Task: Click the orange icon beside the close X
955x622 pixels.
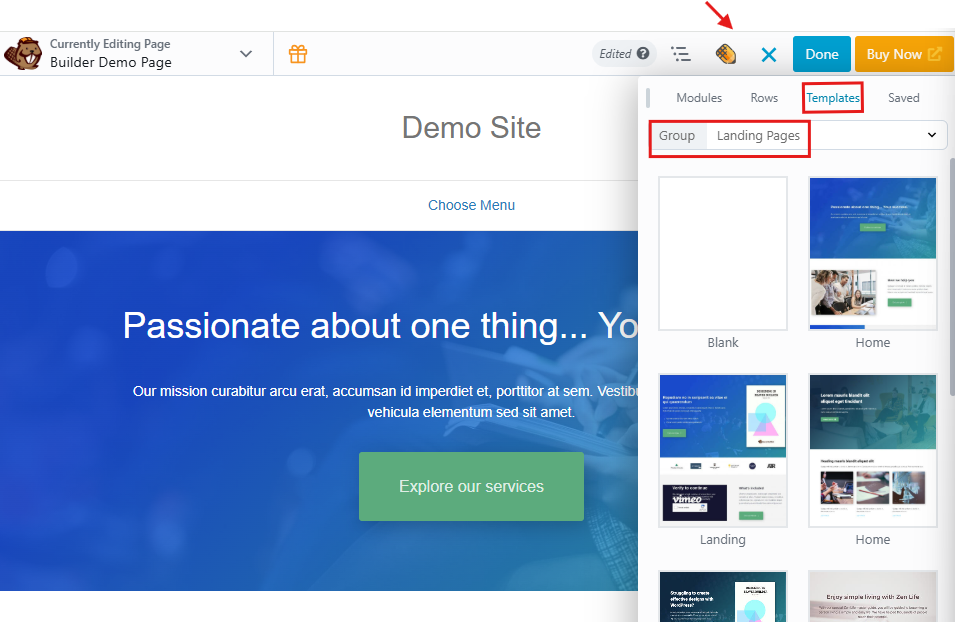Action: click(x=726, y=54)
